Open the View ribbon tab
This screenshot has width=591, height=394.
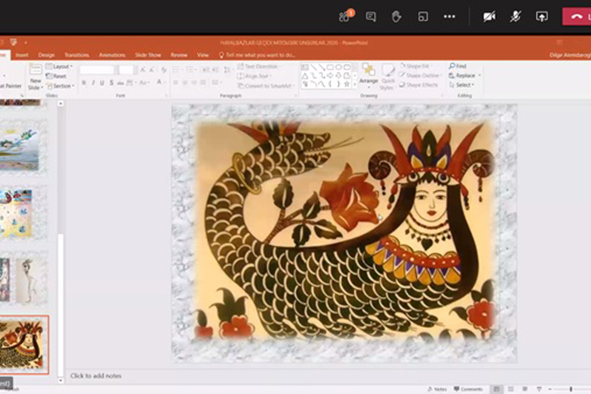[202, 55]
